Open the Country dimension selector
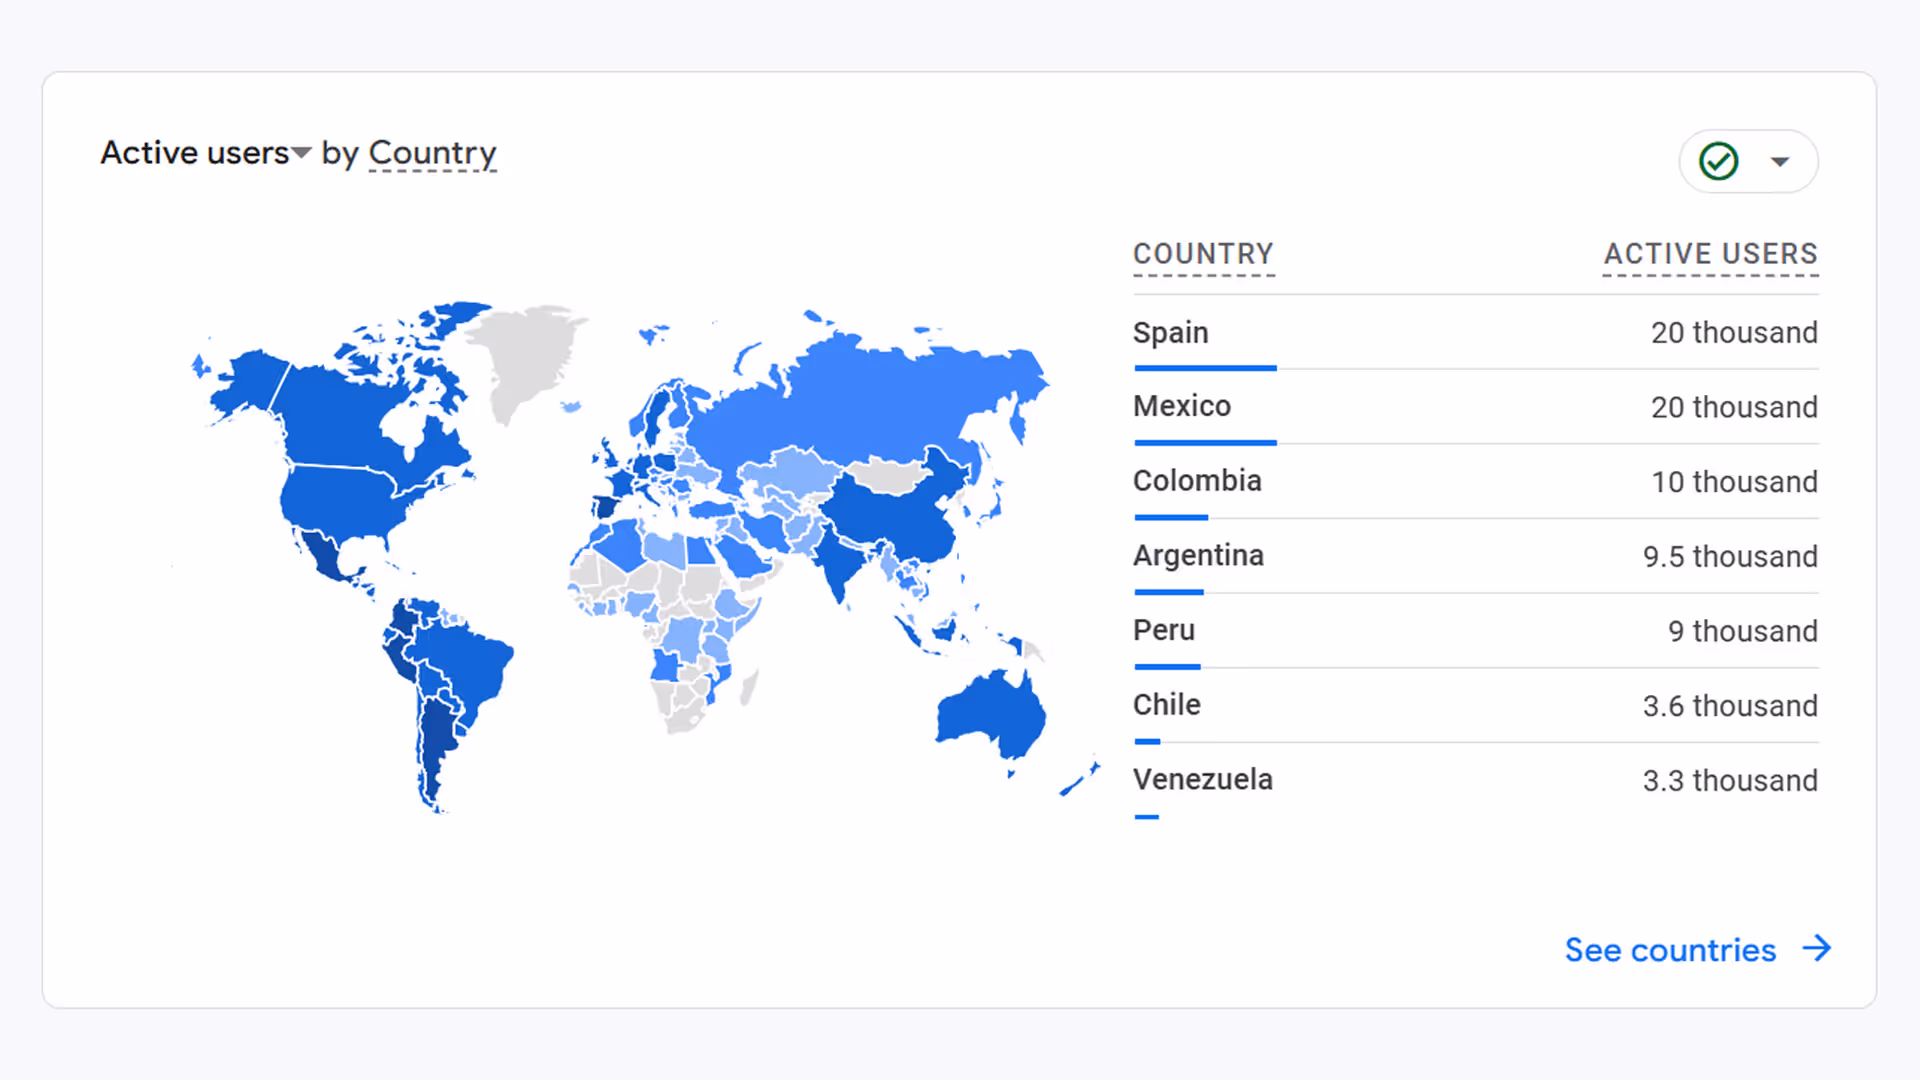1920x1080 pixels. tap(432, 153)
